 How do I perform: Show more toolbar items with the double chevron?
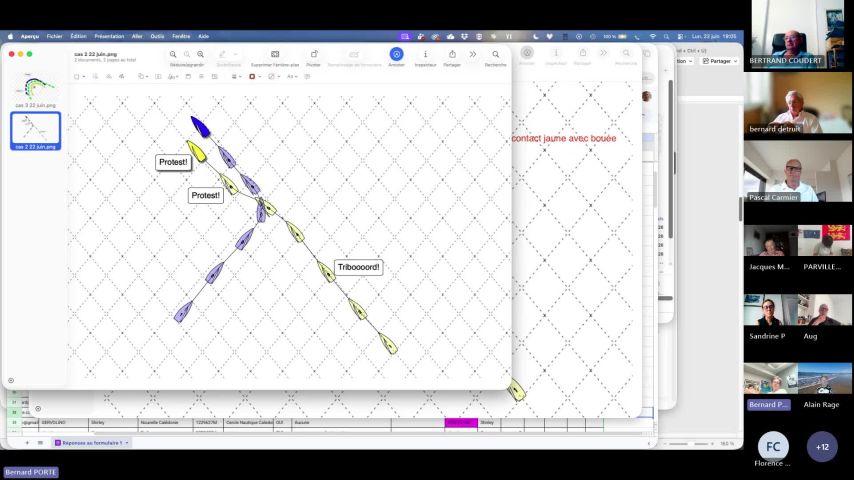click(473, 54)
